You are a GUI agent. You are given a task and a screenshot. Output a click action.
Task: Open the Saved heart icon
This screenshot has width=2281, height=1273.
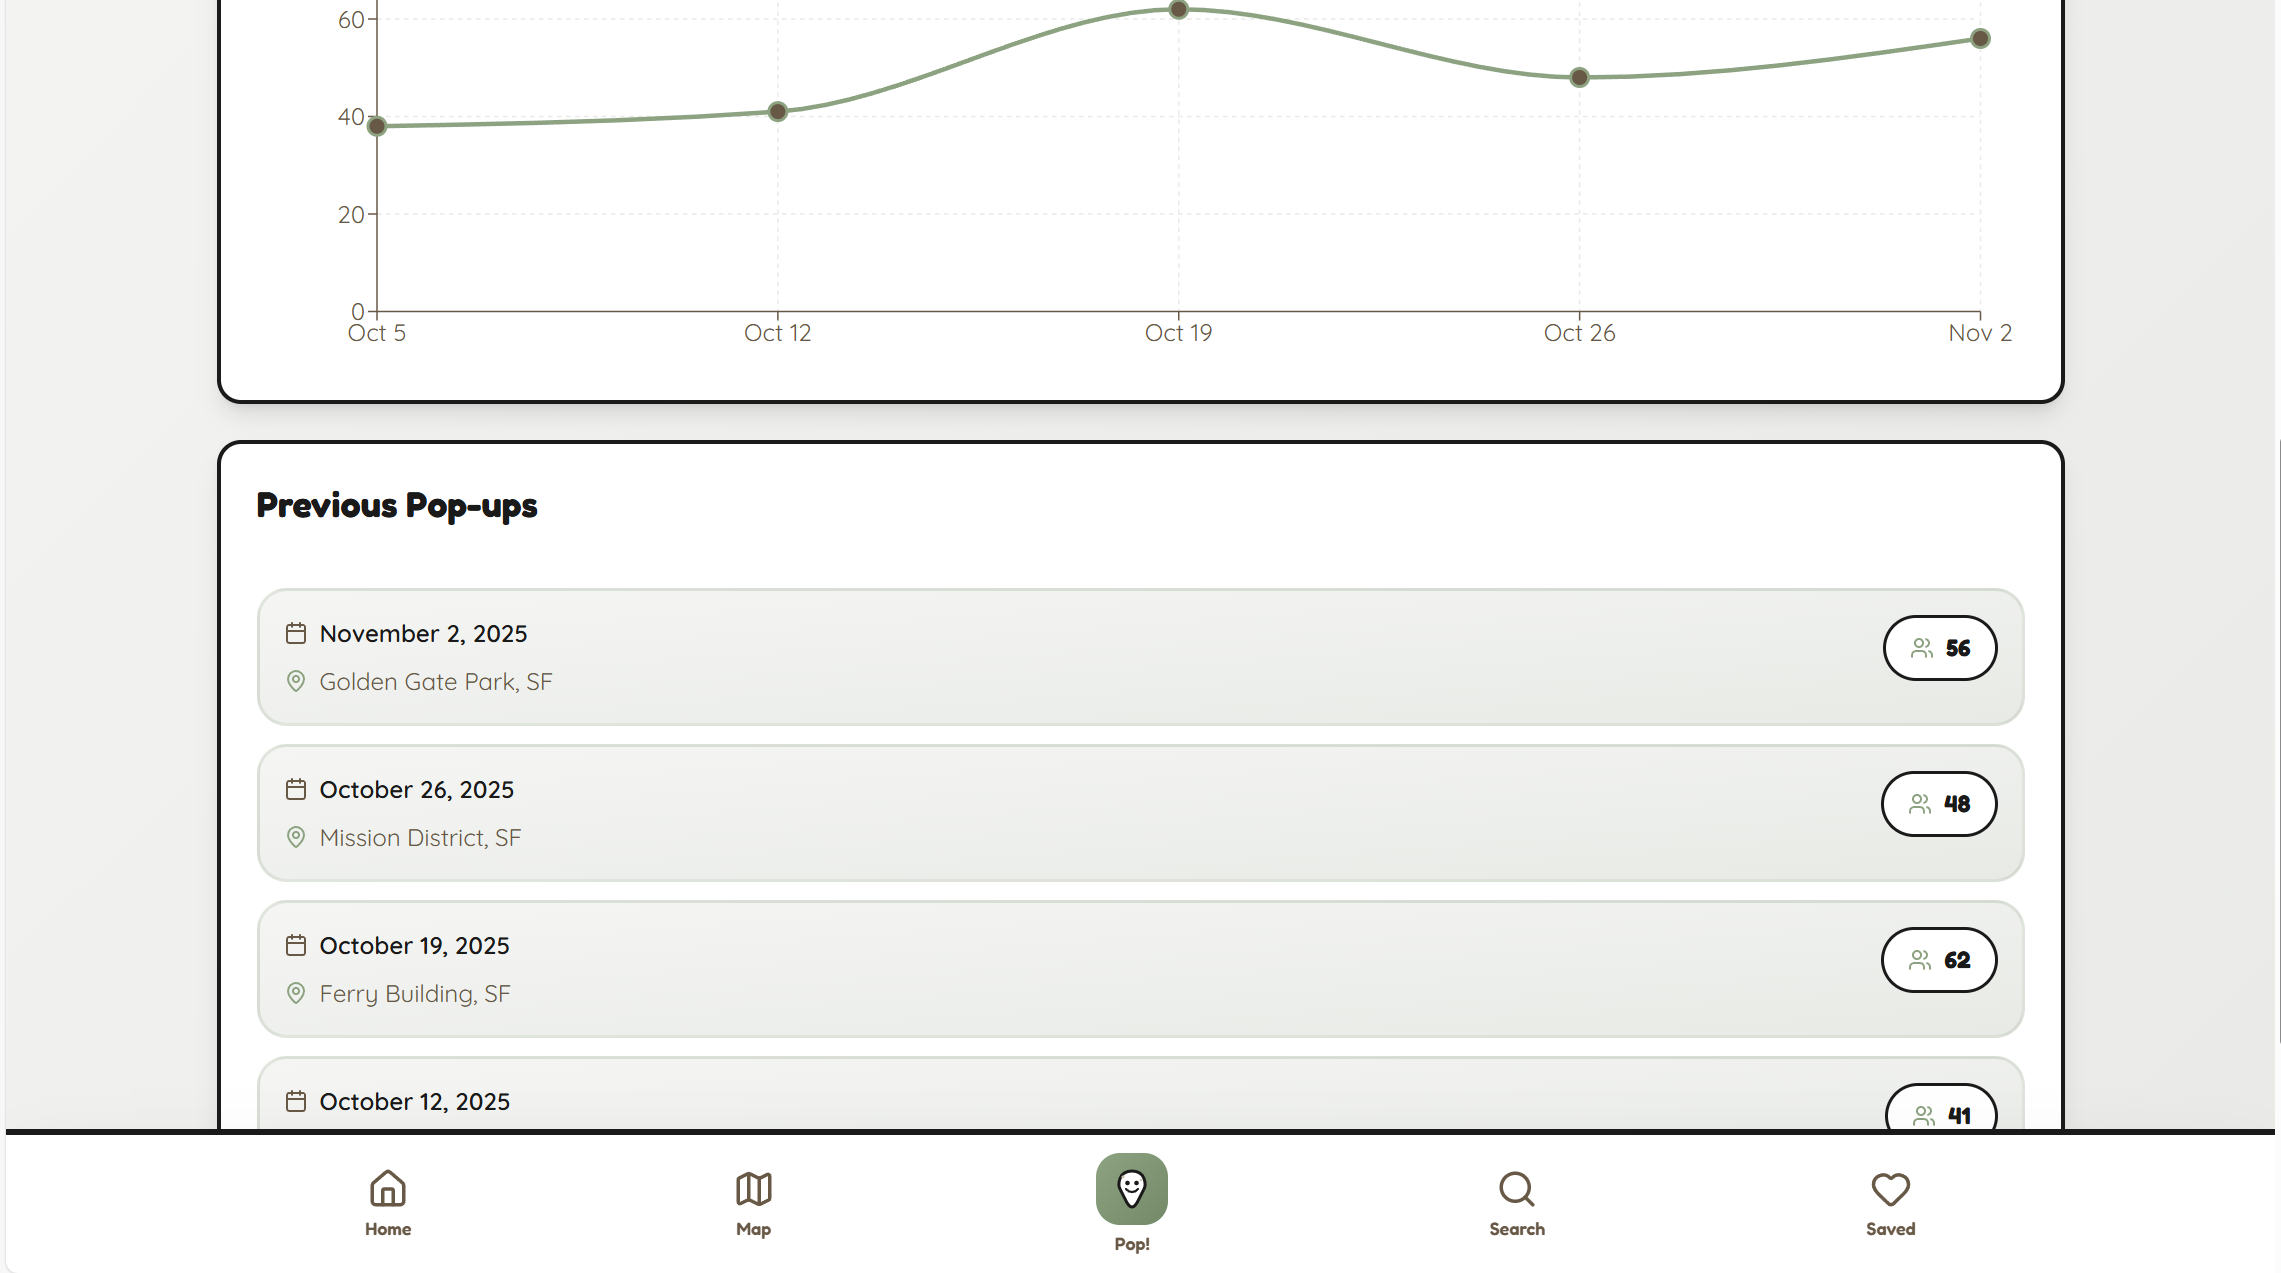pos(1890,1189)
